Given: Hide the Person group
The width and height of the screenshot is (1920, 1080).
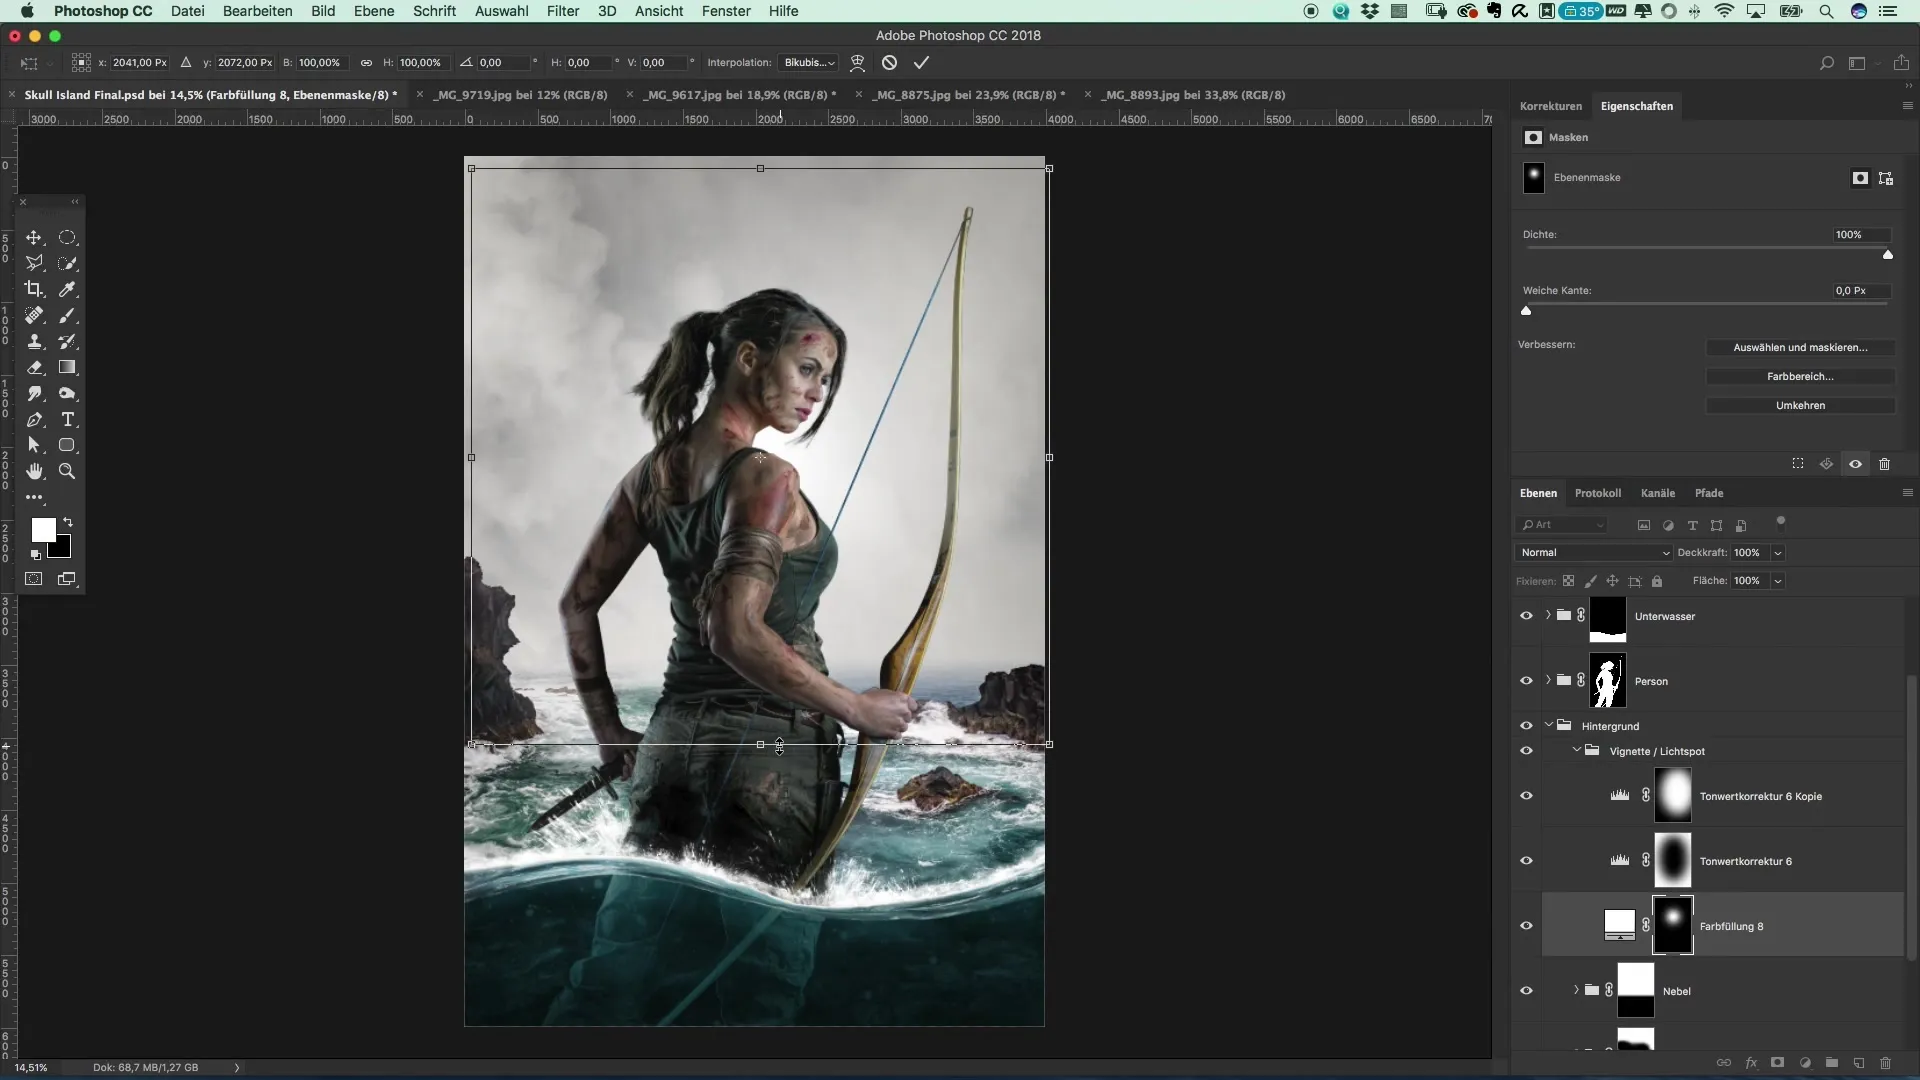Looking at the screenshot, I should [x=1526, y=681].
